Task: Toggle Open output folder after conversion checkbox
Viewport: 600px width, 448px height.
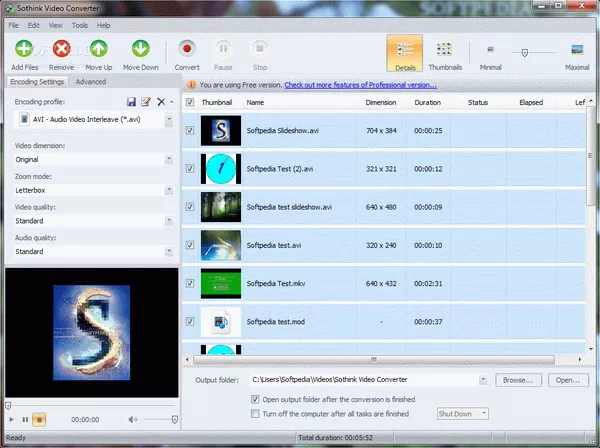Action: pyautogui.click(x=255, y=399)
